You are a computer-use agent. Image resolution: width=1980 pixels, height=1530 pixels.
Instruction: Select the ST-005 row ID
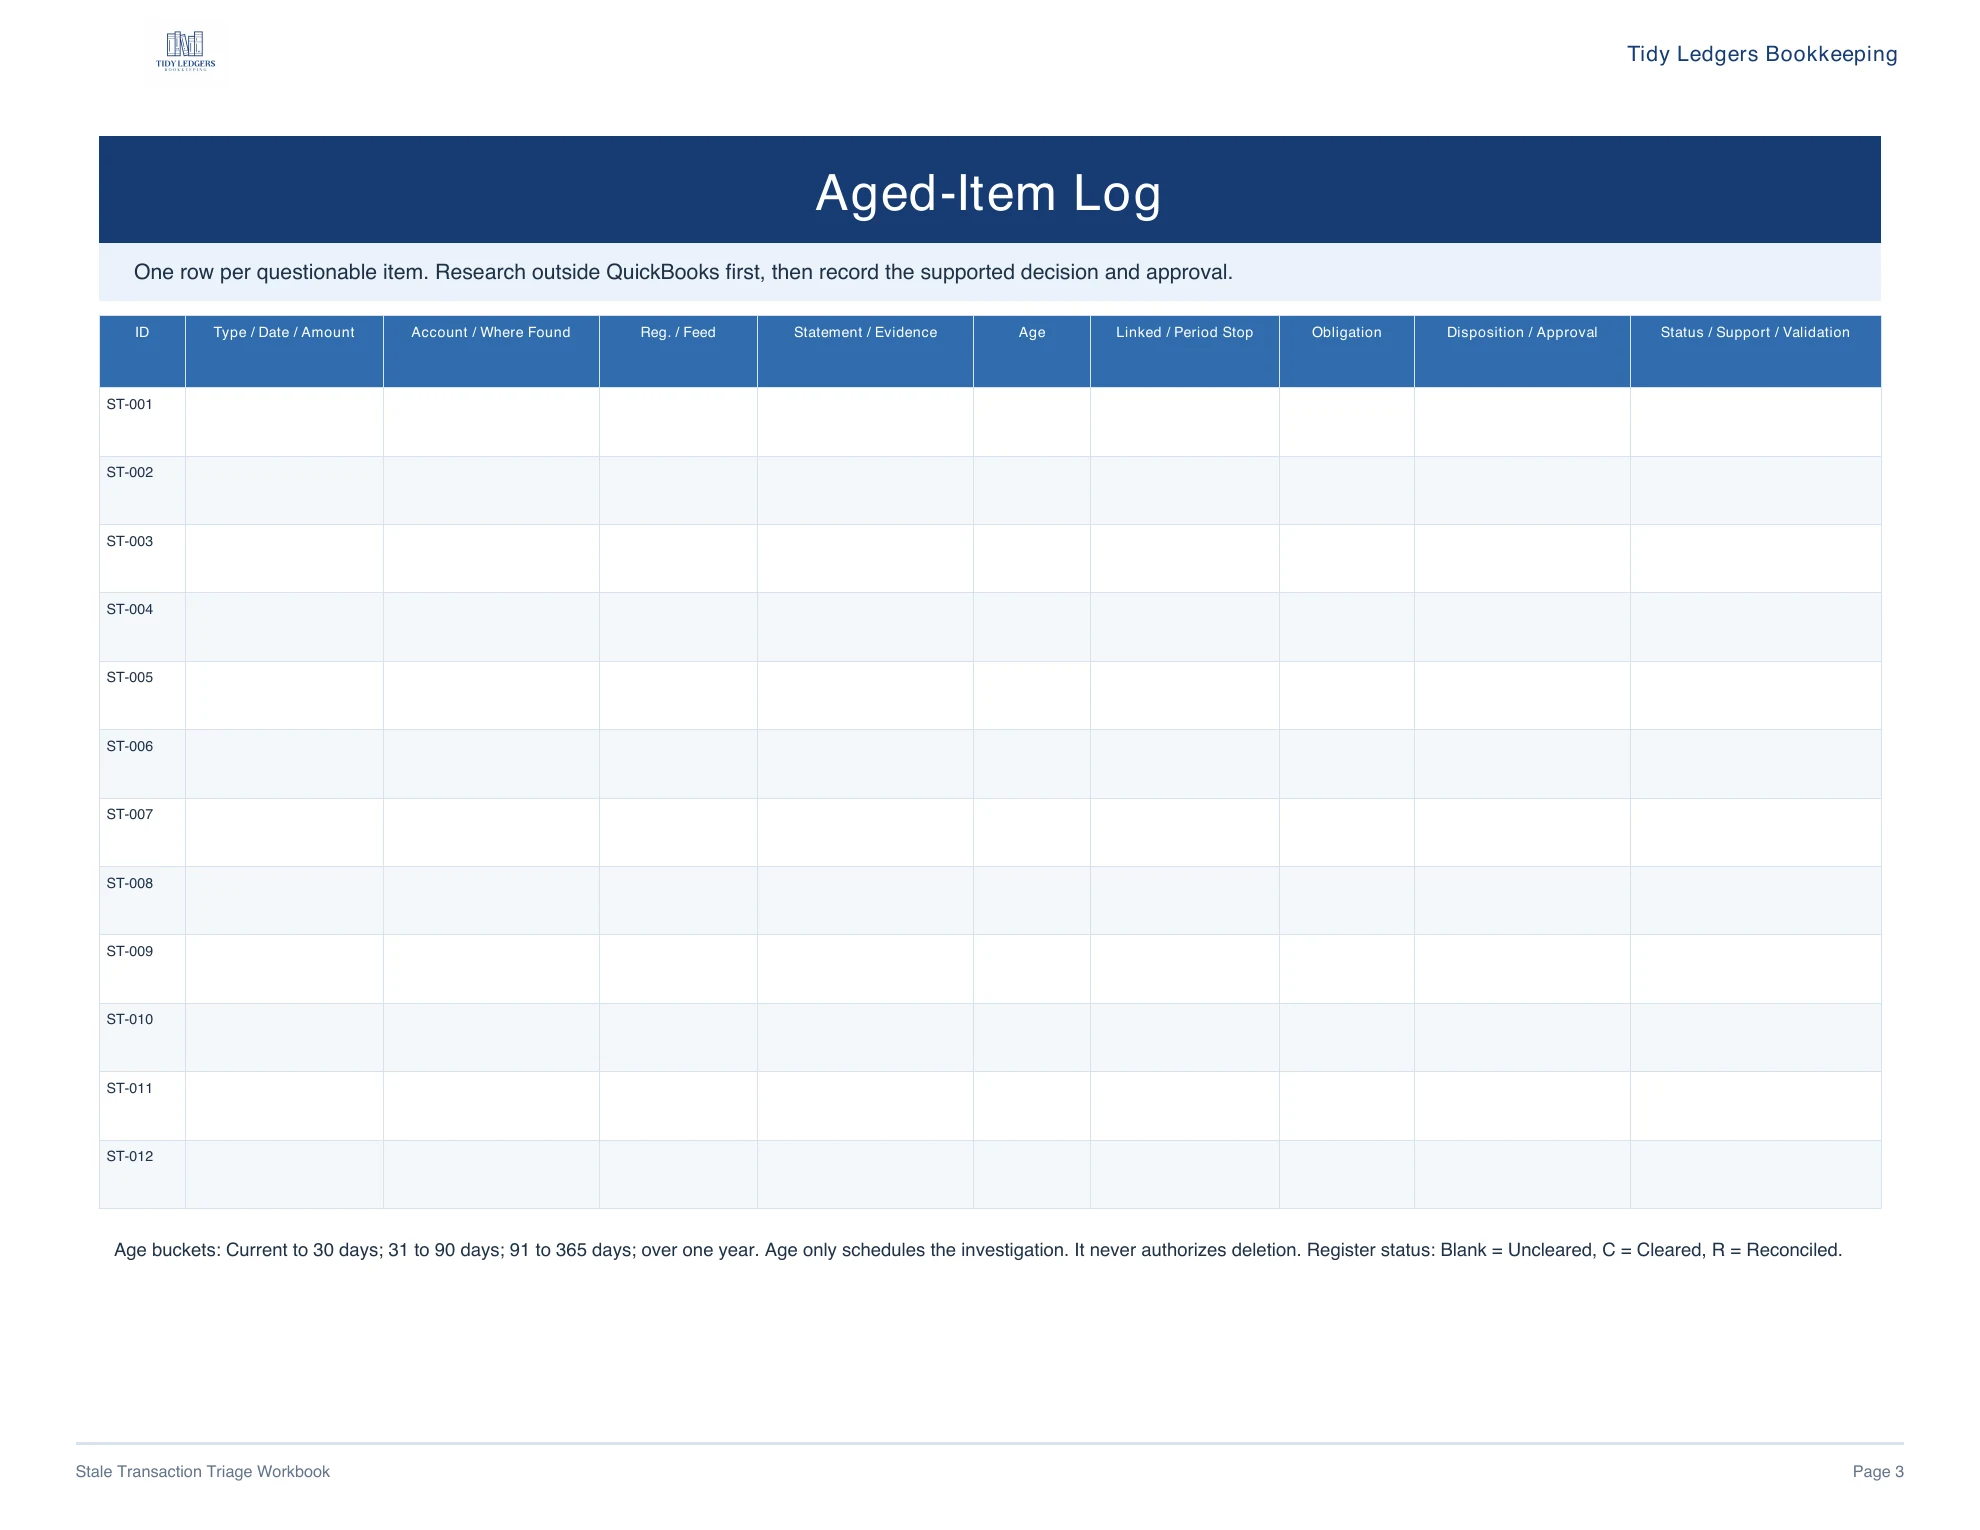click(130, 677)
